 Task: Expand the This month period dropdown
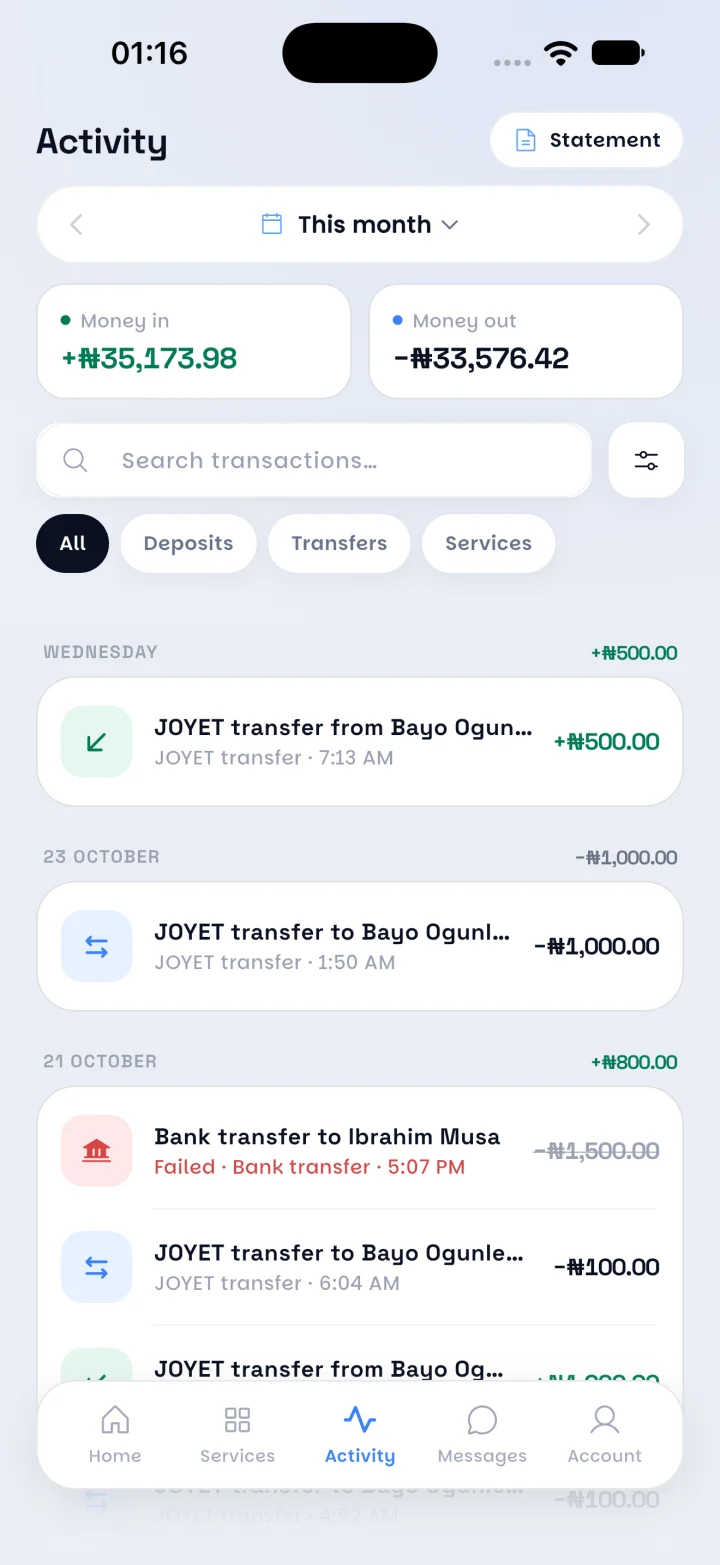pyautogui.click(x=360, y=224)
